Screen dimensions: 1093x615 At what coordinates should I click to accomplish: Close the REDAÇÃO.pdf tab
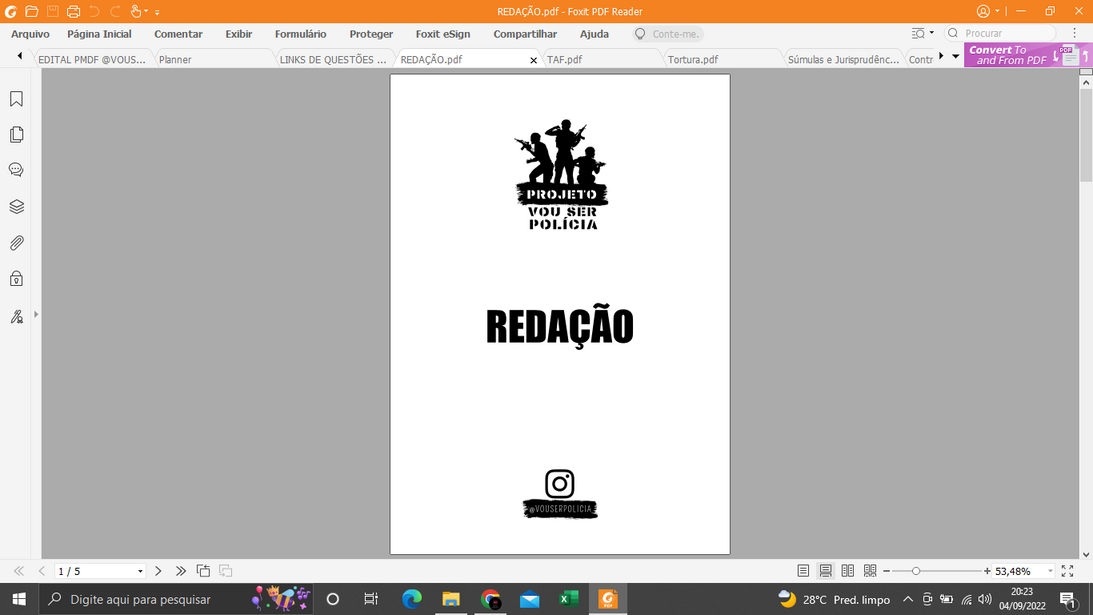tap(533, 60)
